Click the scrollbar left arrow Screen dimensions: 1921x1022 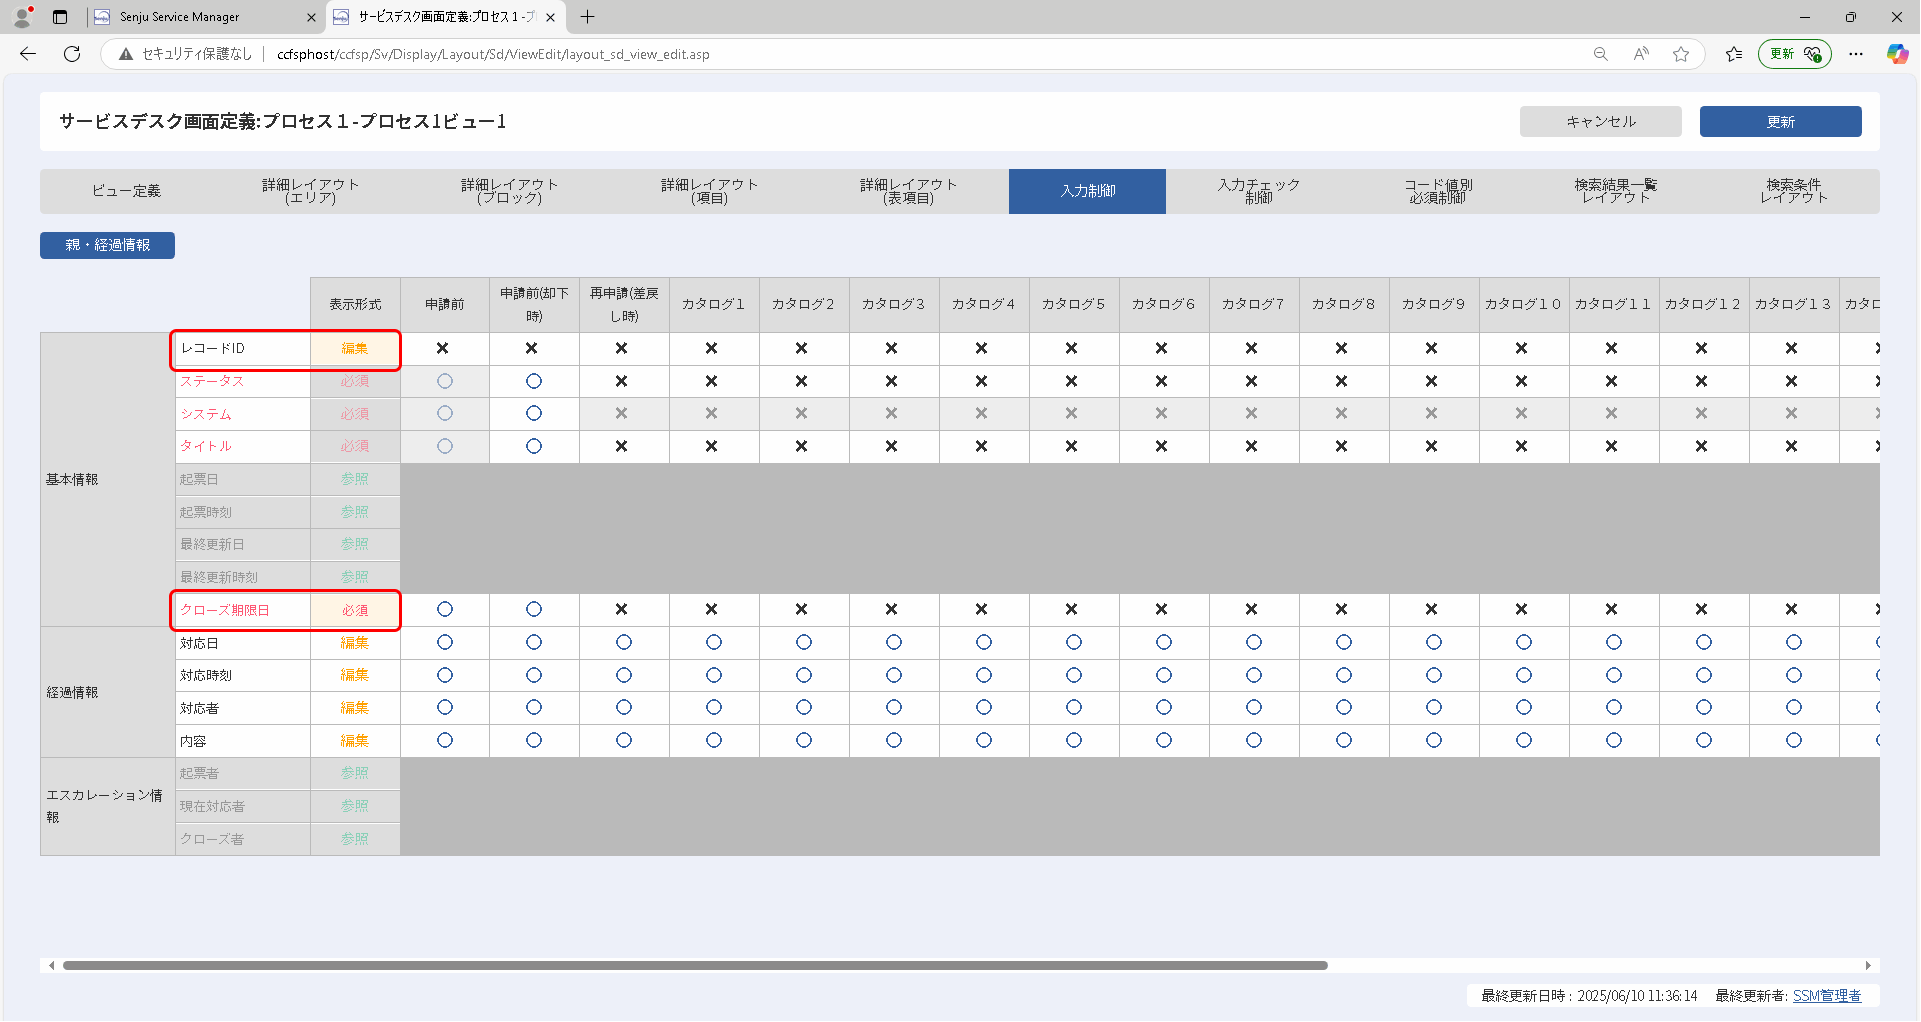51,966
